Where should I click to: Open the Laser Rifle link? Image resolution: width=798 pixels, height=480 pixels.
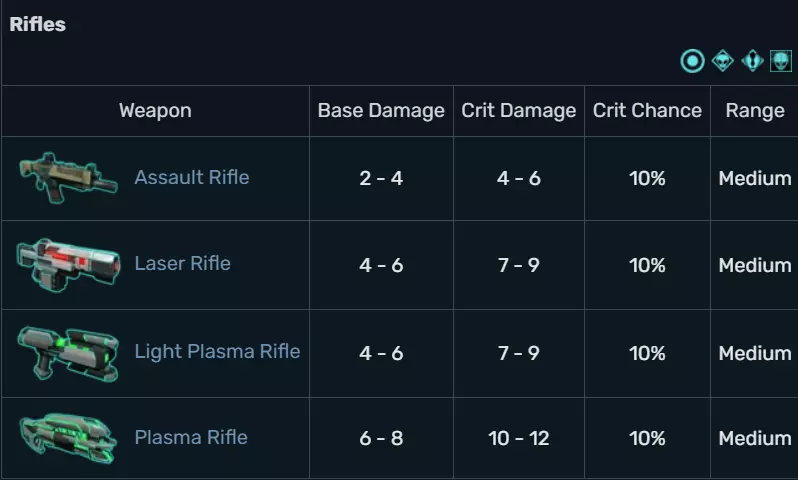pos(183,264)
